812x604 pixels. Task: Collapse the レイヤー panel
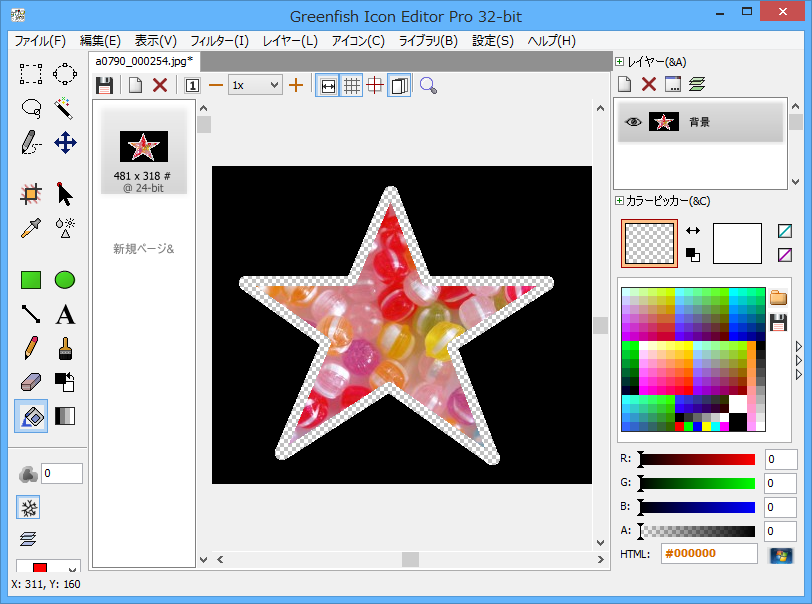tap(620, 62)
